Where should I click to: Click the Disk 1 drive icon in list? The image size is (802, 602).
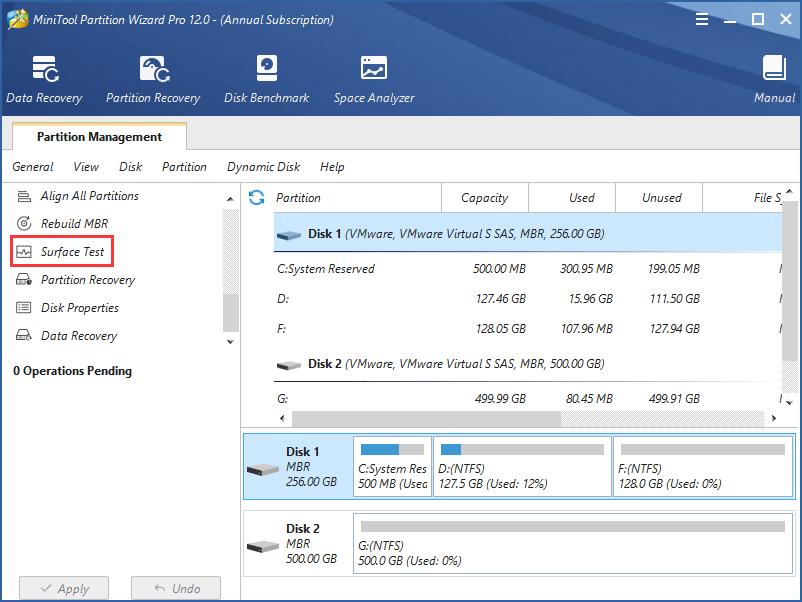pyautogui.click(x=288, y=235)
